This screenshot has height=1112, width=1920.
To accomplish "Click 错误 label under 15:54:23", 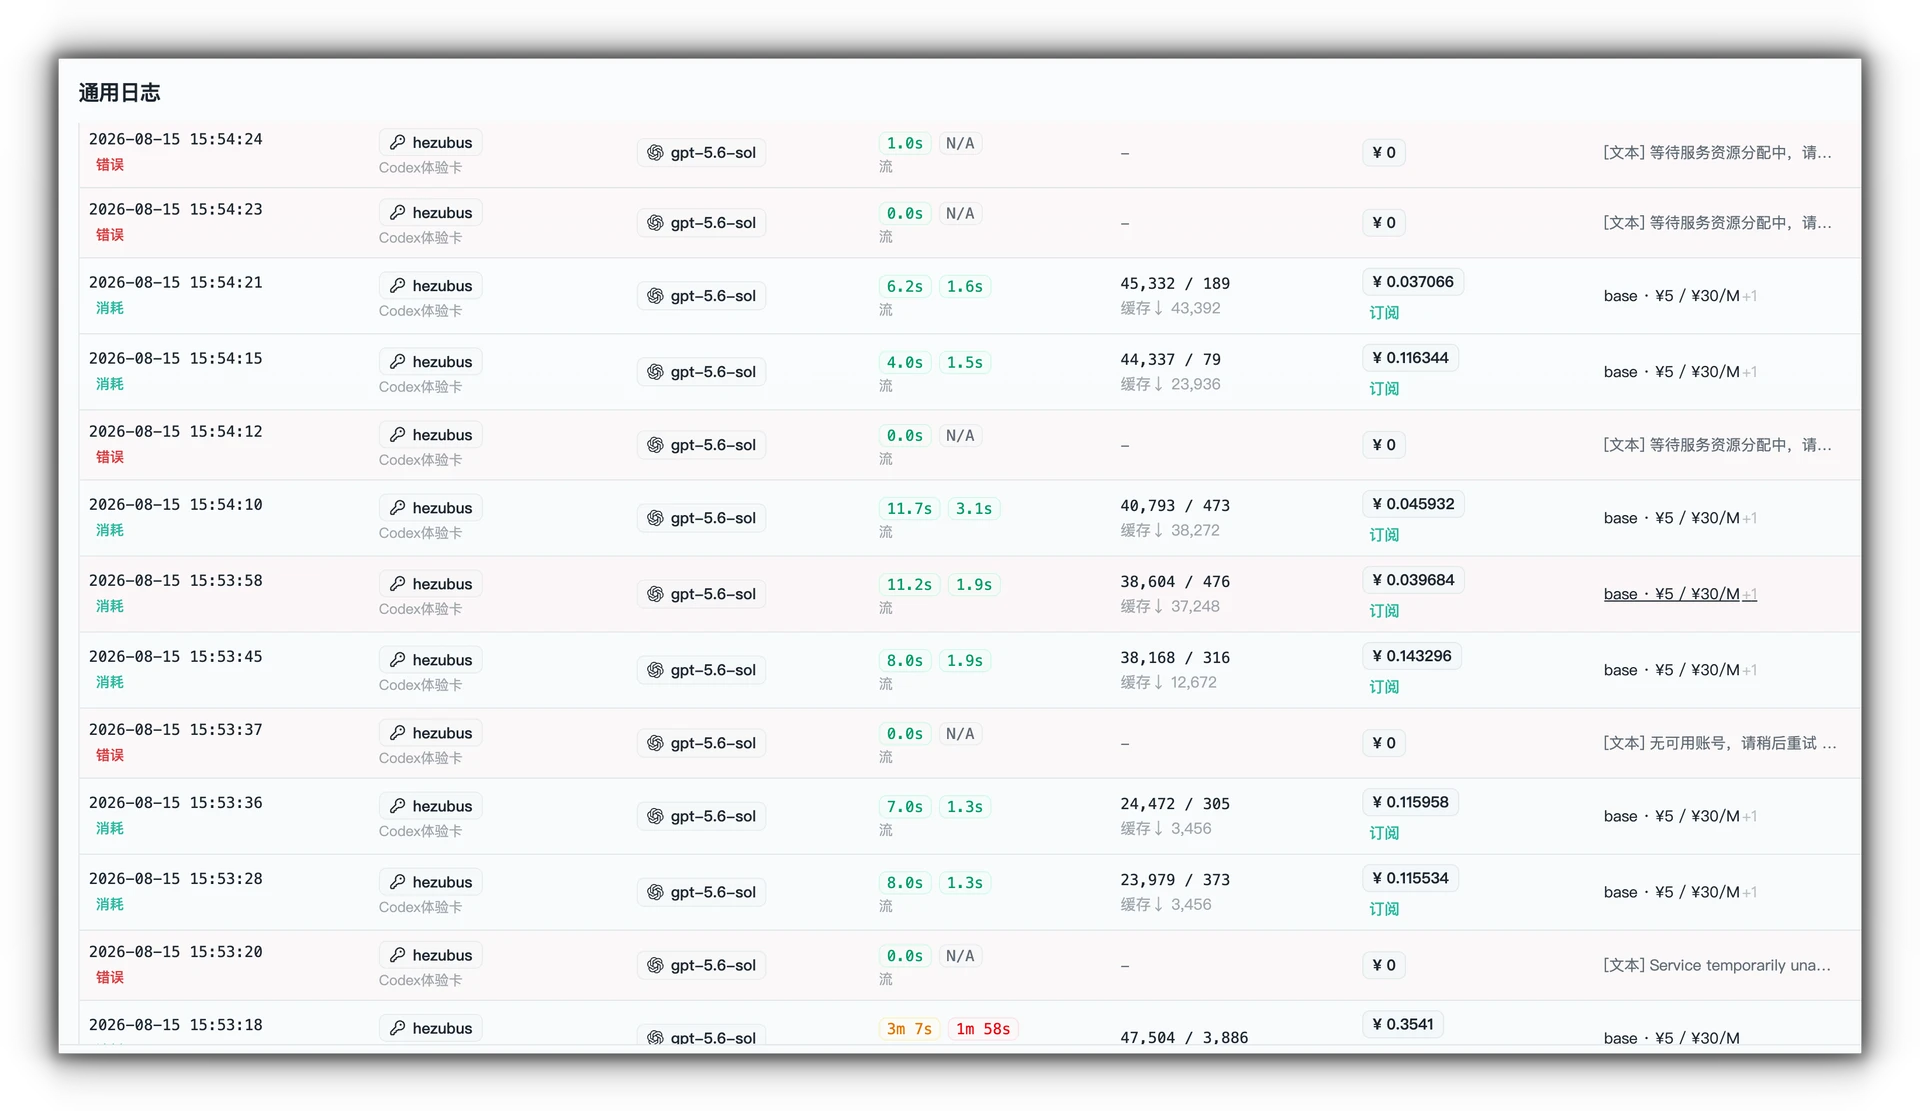I will (x=110, y=234).
